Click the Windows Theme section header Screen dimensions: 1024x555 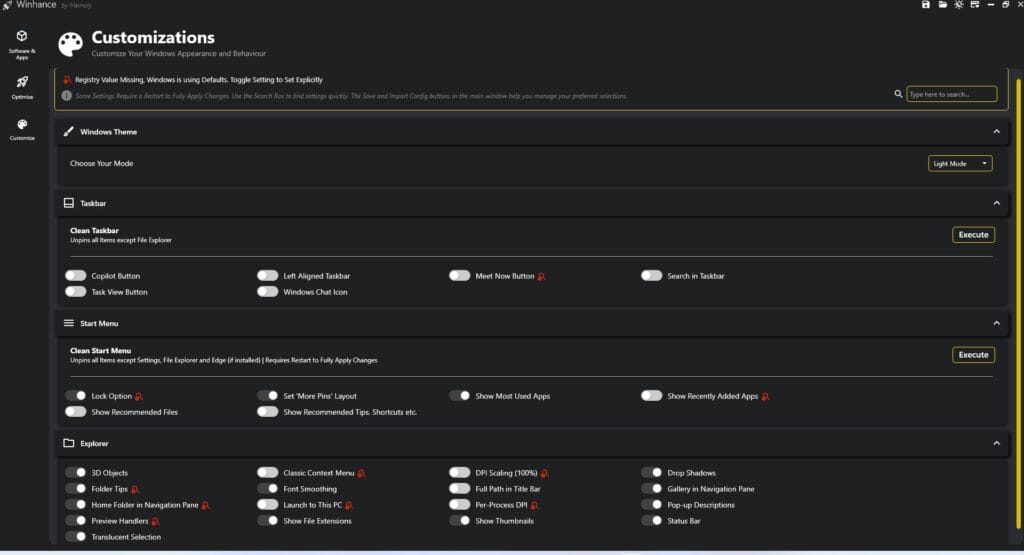pyautogui.click(x=108, y=131)
